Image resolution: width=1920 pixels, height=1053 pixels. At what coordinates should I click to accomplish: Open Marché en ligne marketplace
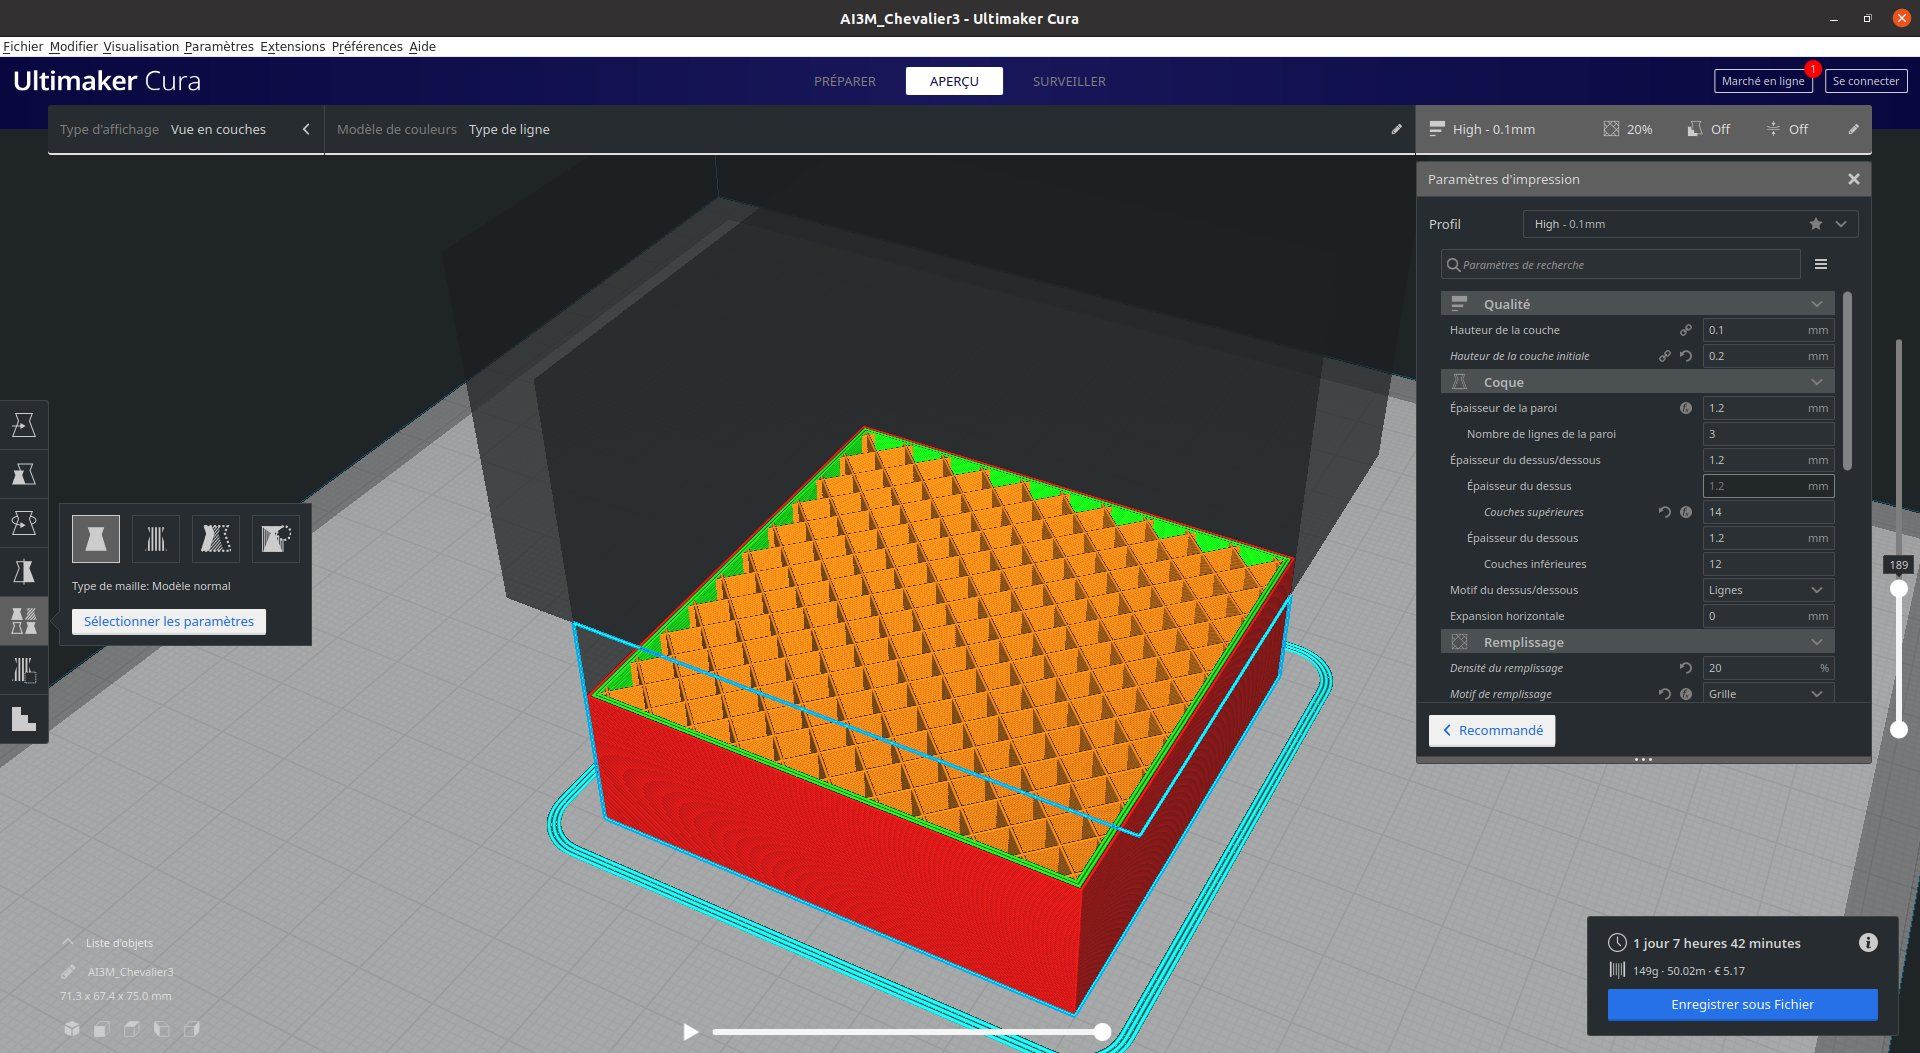pos(1763,81)
